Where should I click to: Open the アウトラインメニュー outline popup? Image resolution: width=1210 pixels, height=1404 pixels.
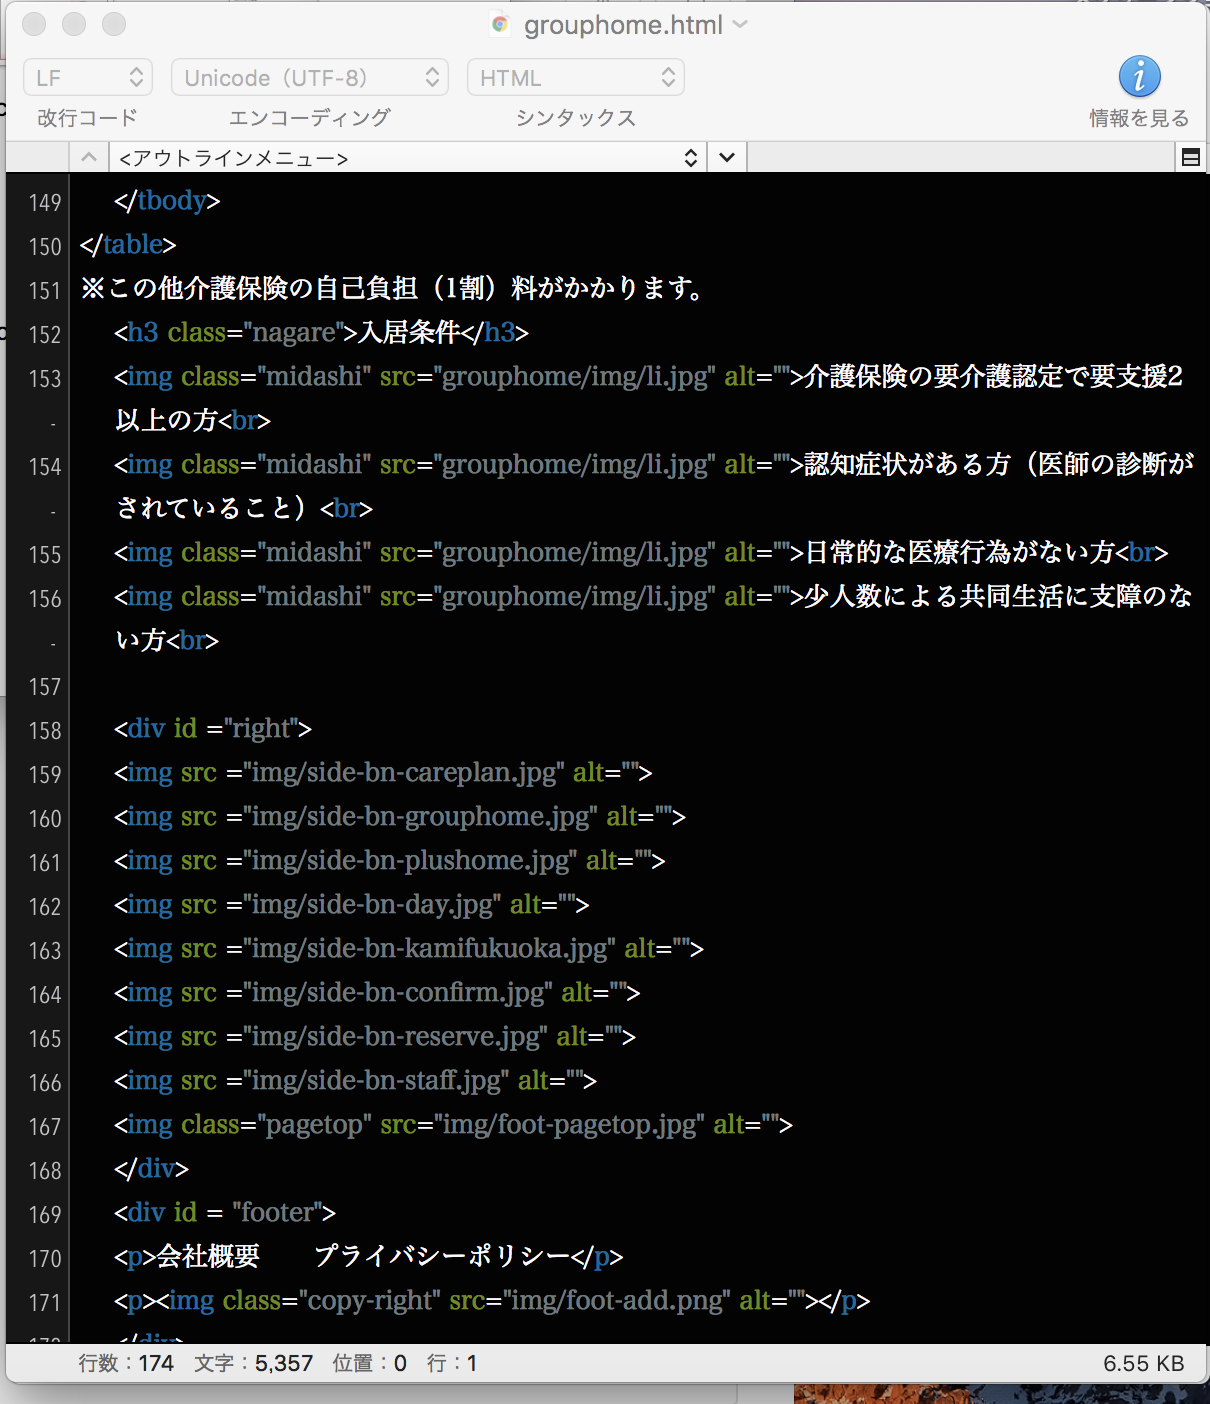point(407,158)
